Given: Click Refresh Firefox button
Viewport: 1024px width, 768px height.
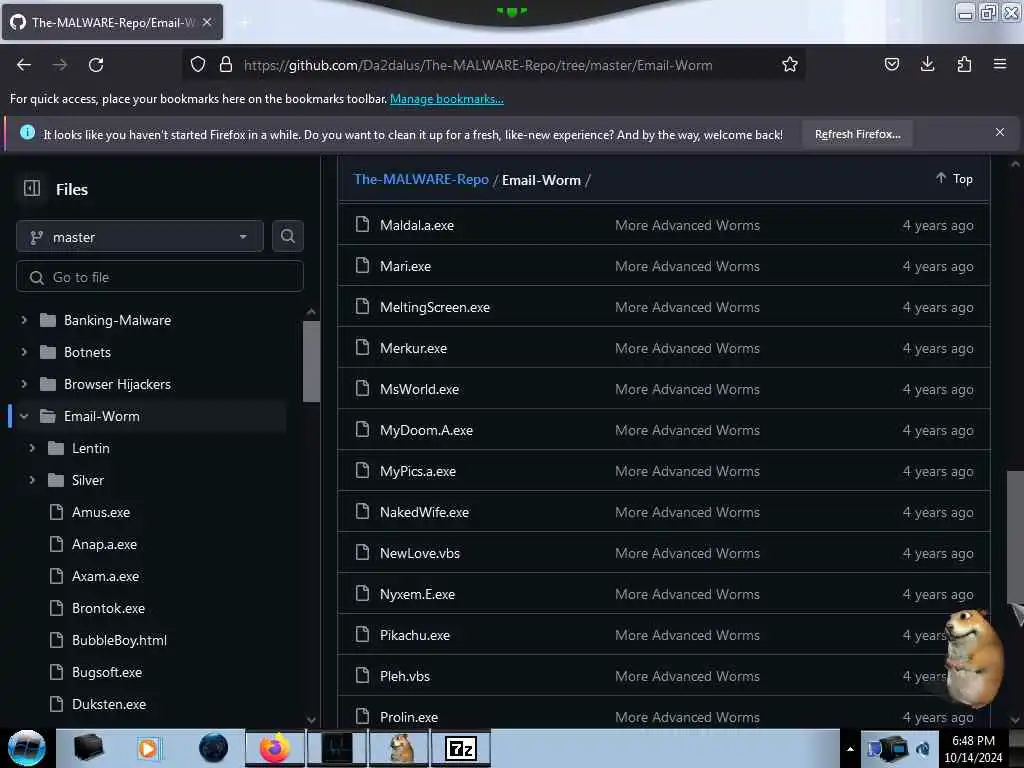Looking at the screenshot, I should click(857, 134).
